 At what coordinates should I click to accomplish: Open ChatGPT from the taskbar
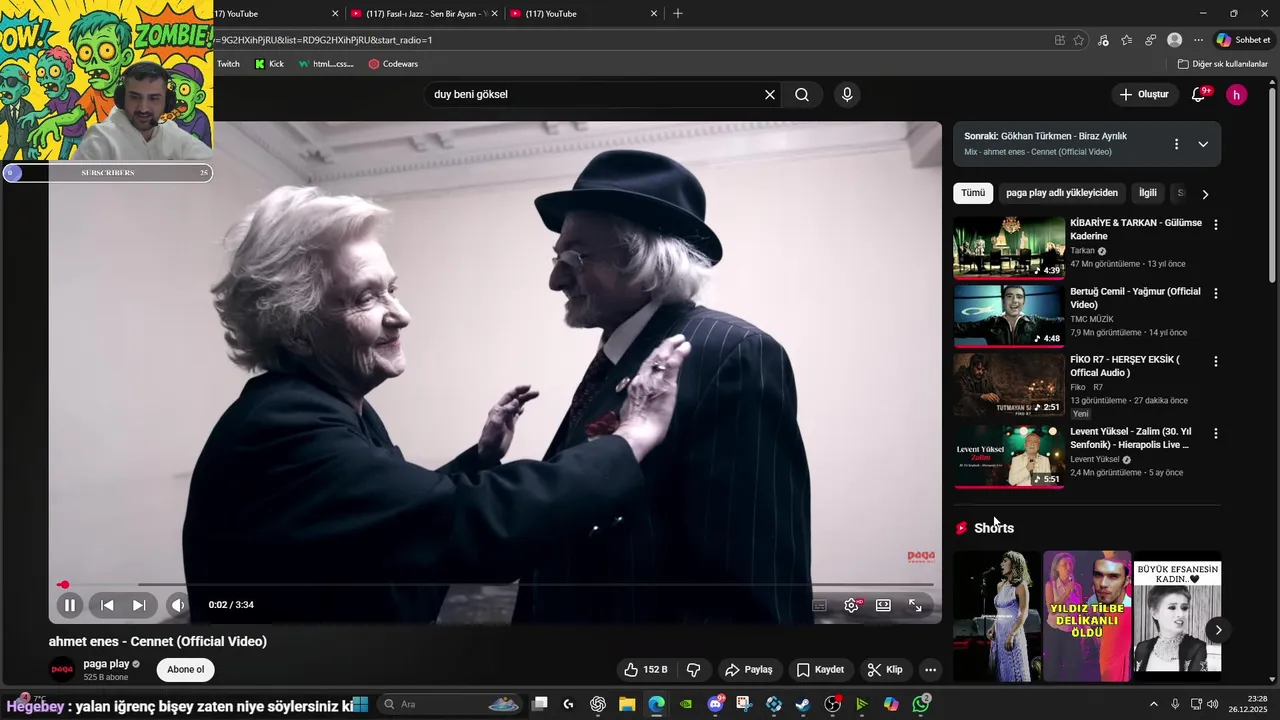pos(598,704)
